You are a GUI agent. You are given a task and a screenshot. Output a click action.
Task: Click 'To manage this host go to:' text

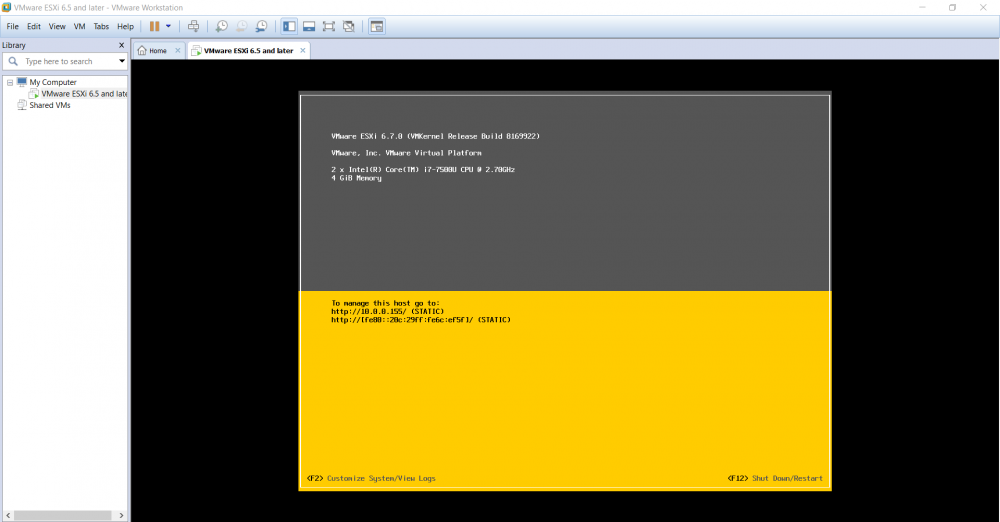385,303
